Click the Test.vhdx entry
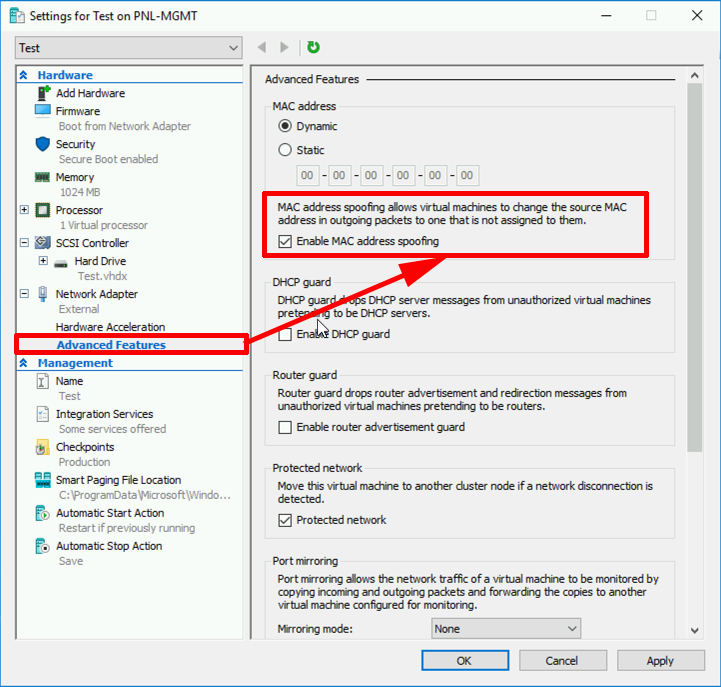 pyautogui.click(x=103, y=276)
